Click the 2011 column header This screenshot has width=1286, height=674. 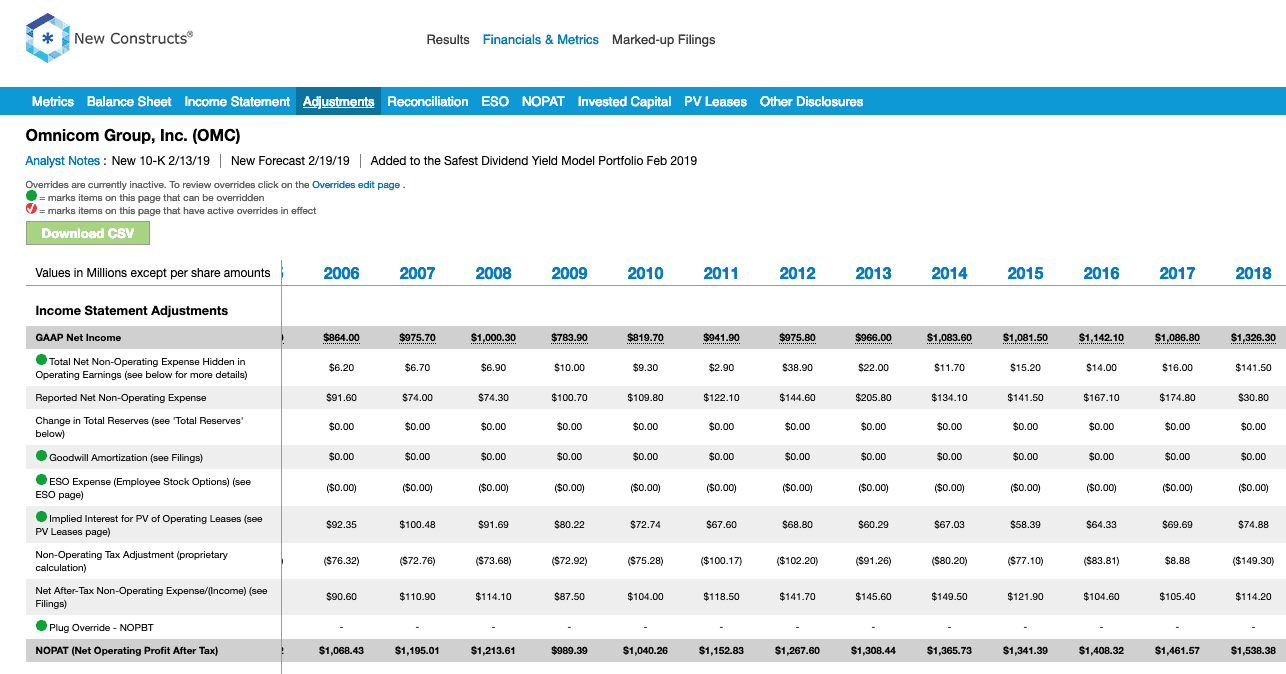tap(722, 273)
